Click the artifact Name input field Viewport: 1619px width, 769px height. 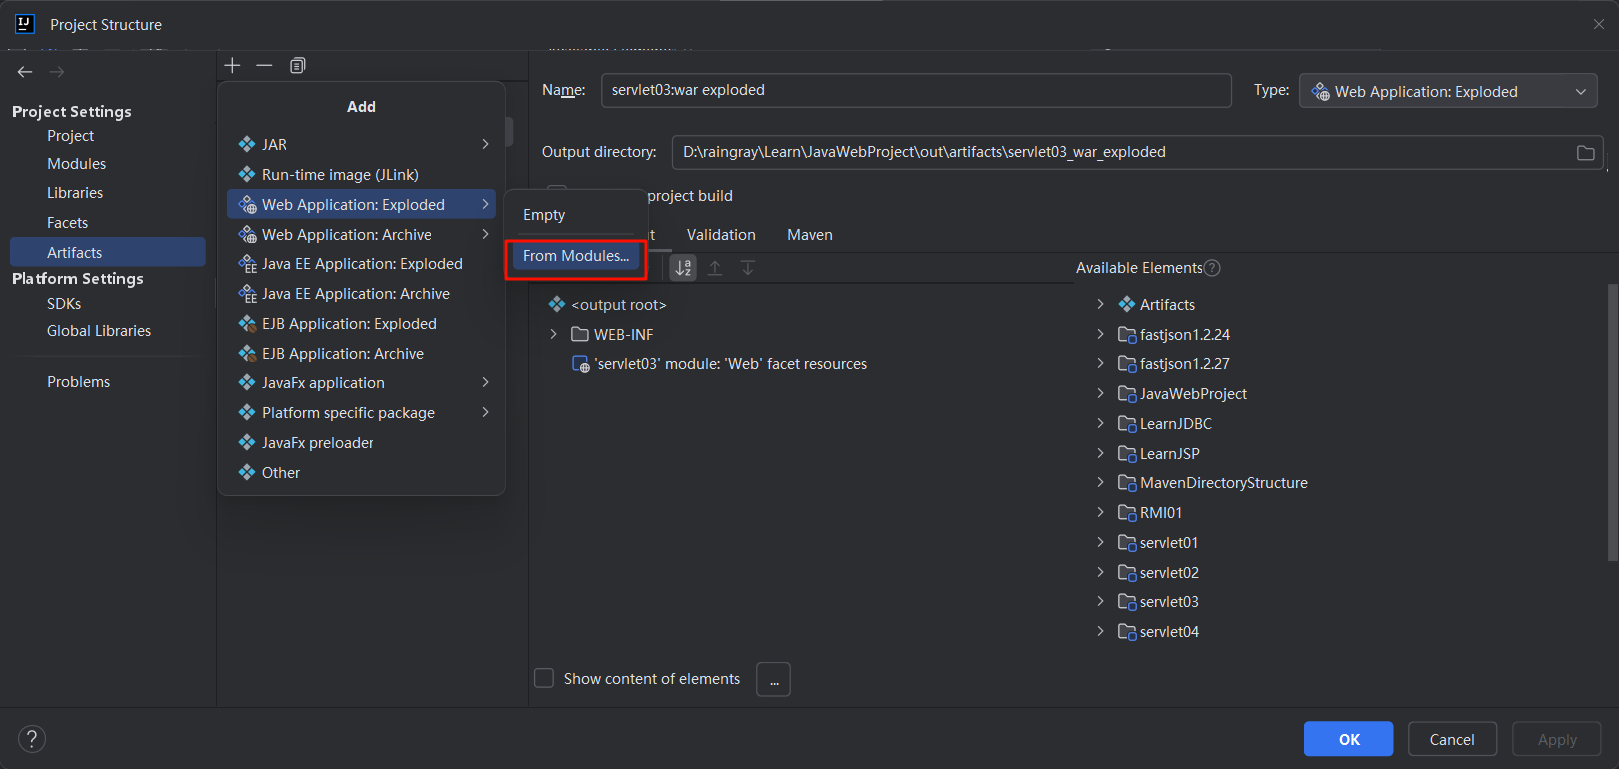(x=916, y=90)
